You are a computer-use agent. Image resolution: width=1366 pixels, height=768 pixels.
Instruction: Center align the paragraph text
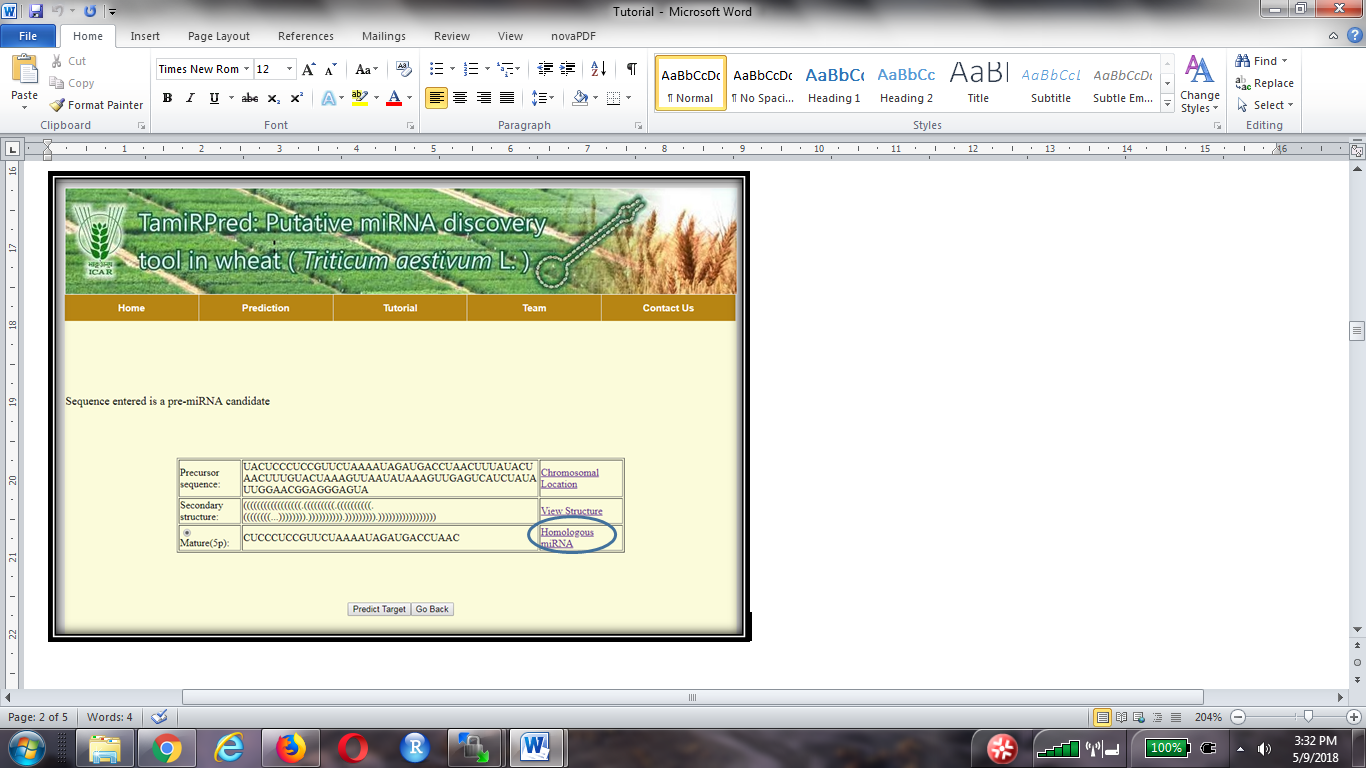pos(460,98)
